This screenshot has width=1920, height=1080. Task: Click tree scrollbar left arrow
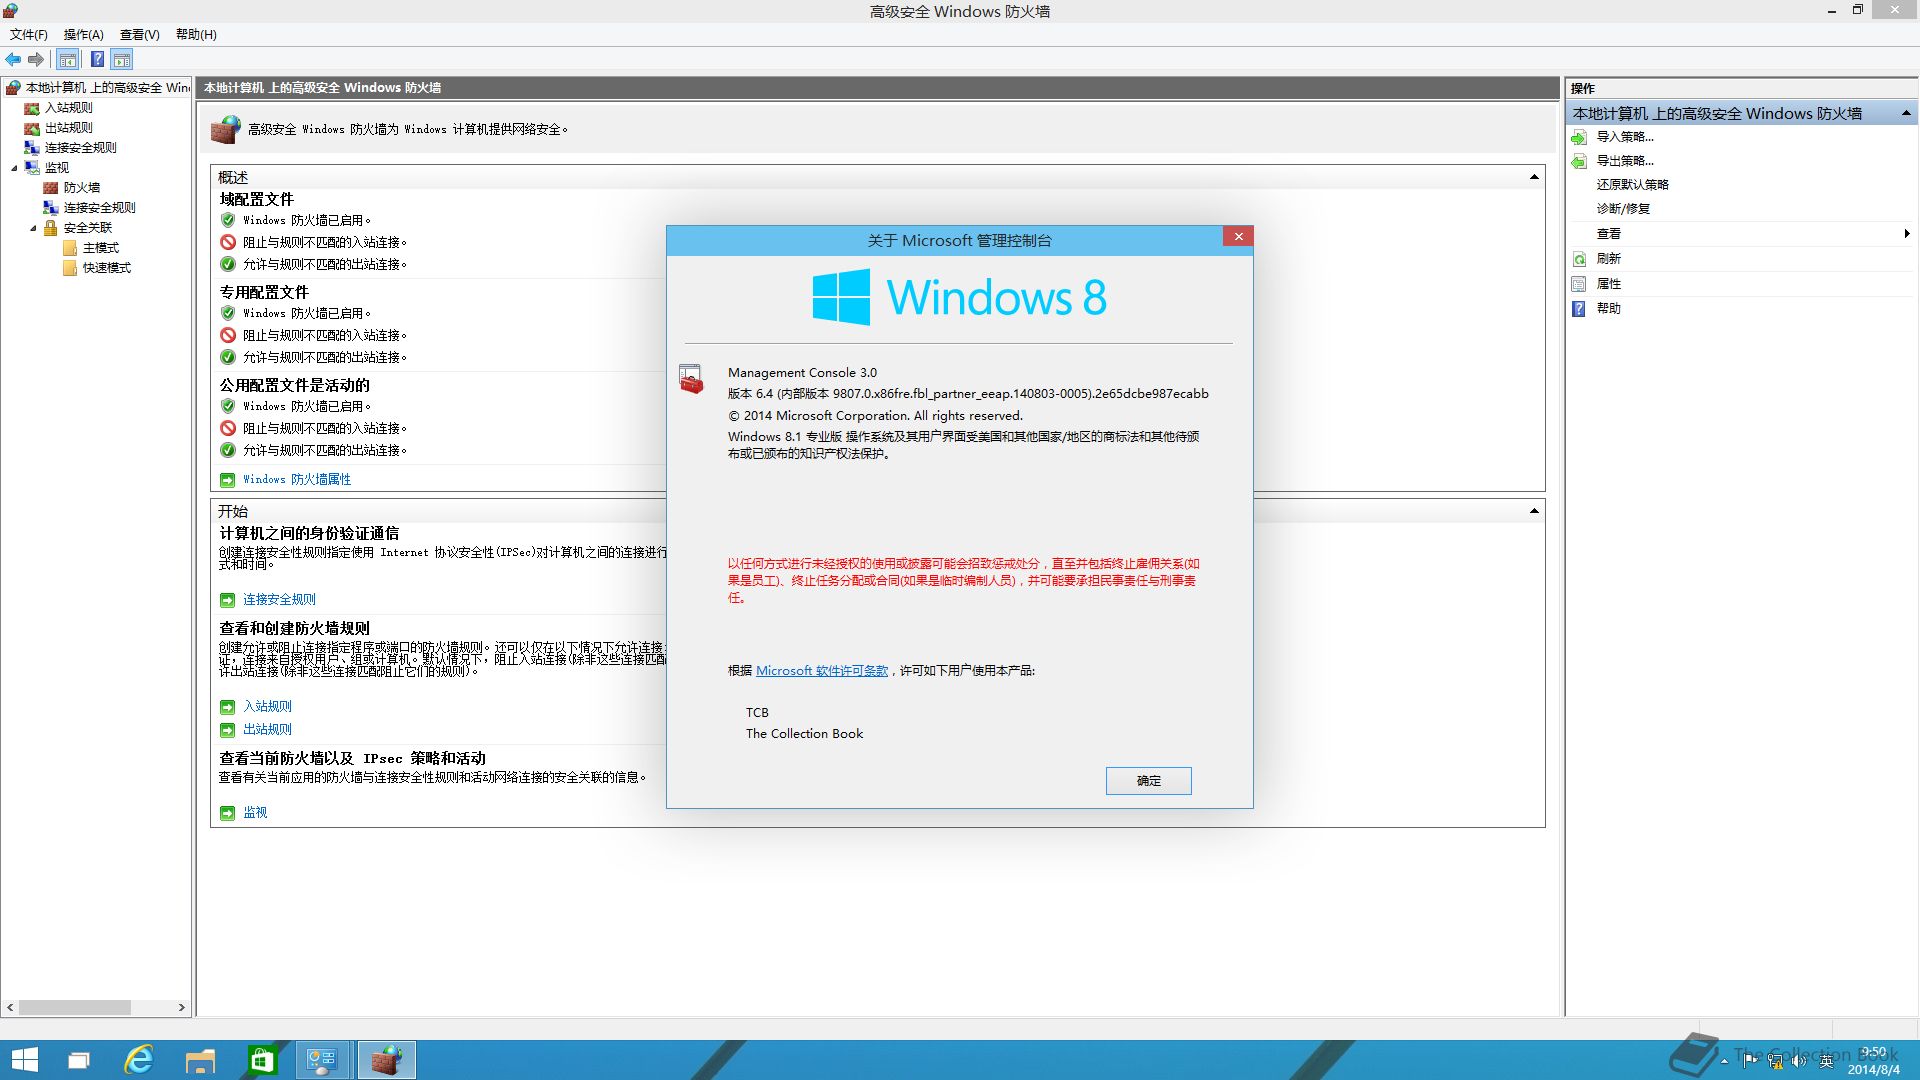coord(10,1007)
